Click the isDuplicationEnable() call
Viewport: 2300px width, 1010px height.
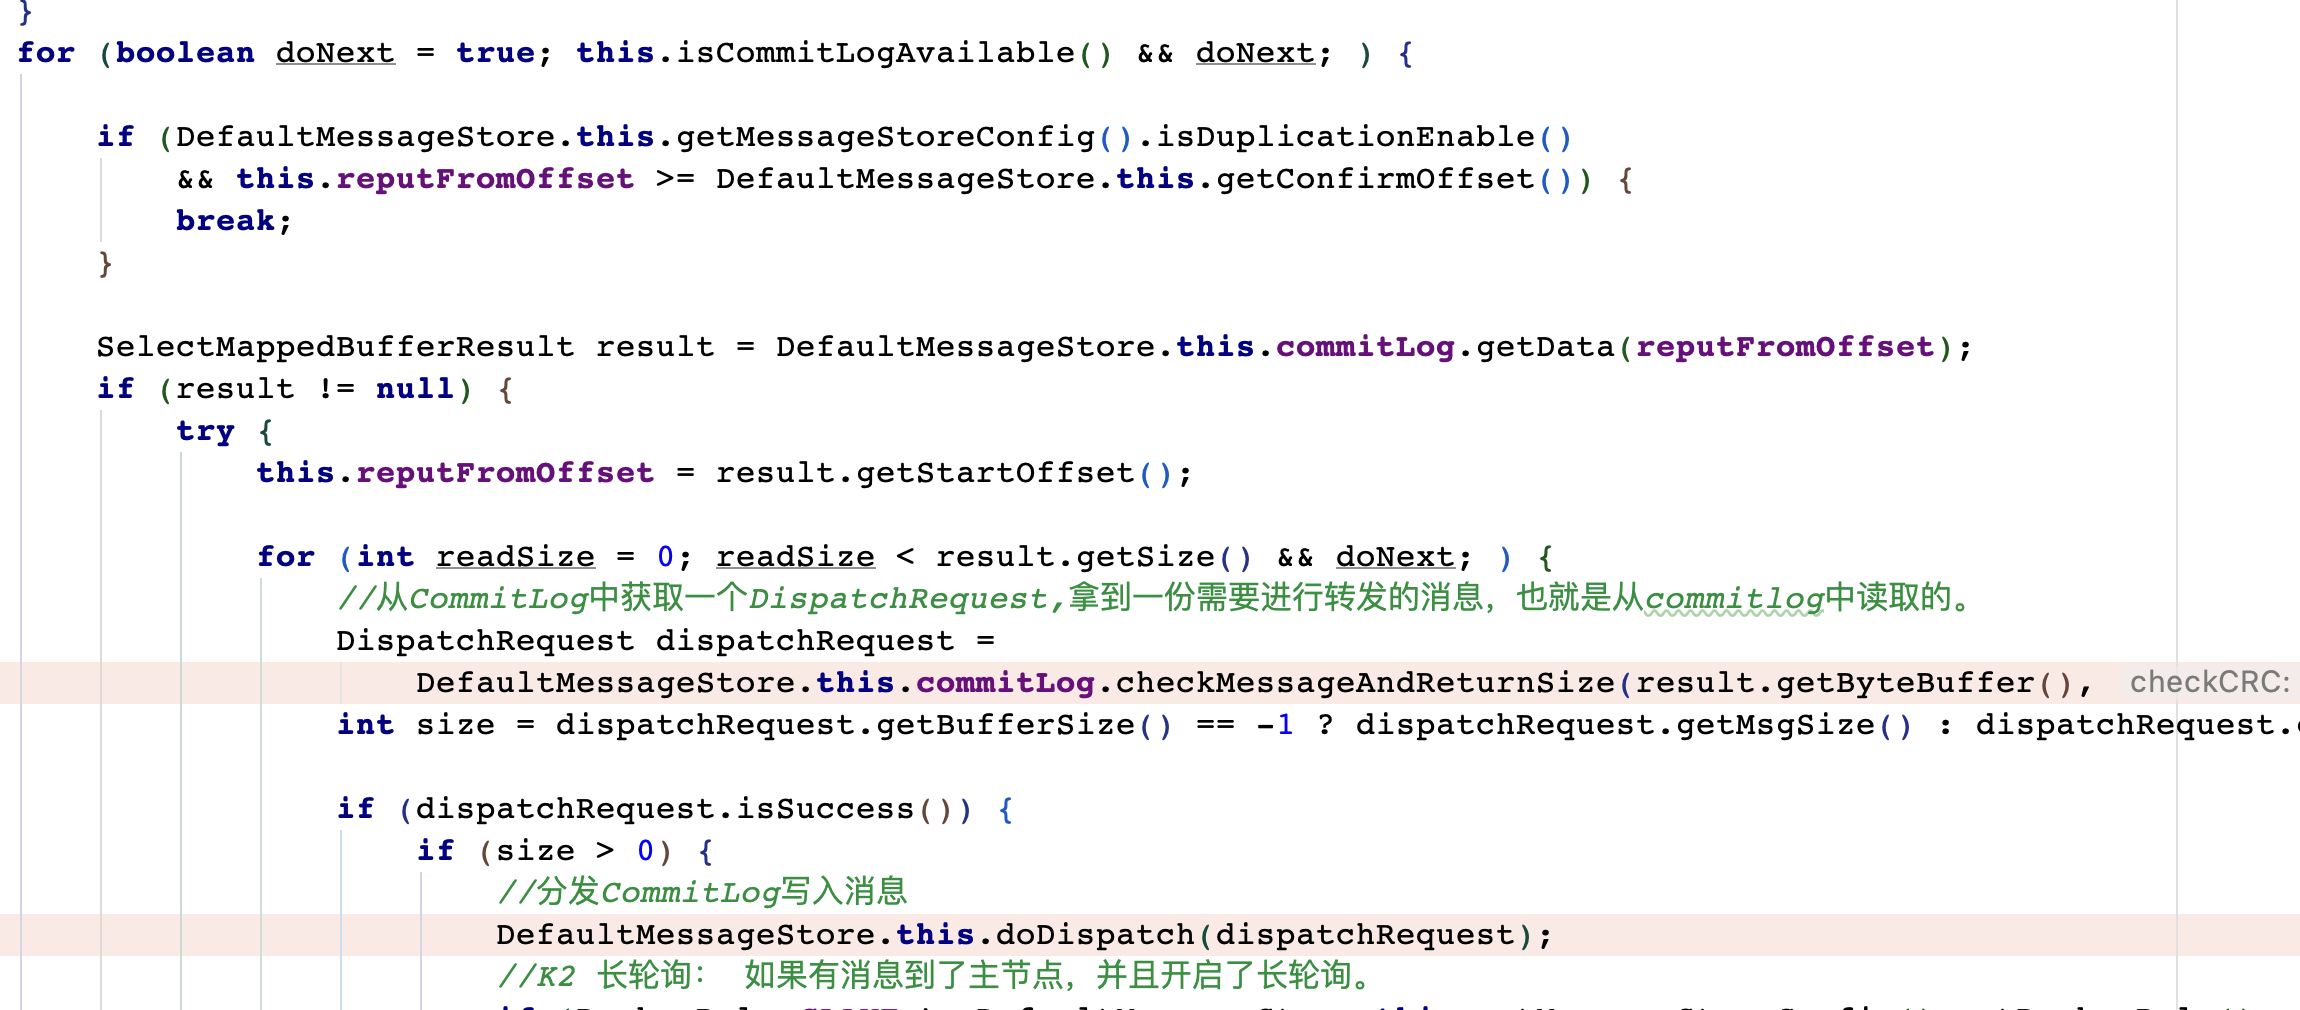[x=1365, y=137]
